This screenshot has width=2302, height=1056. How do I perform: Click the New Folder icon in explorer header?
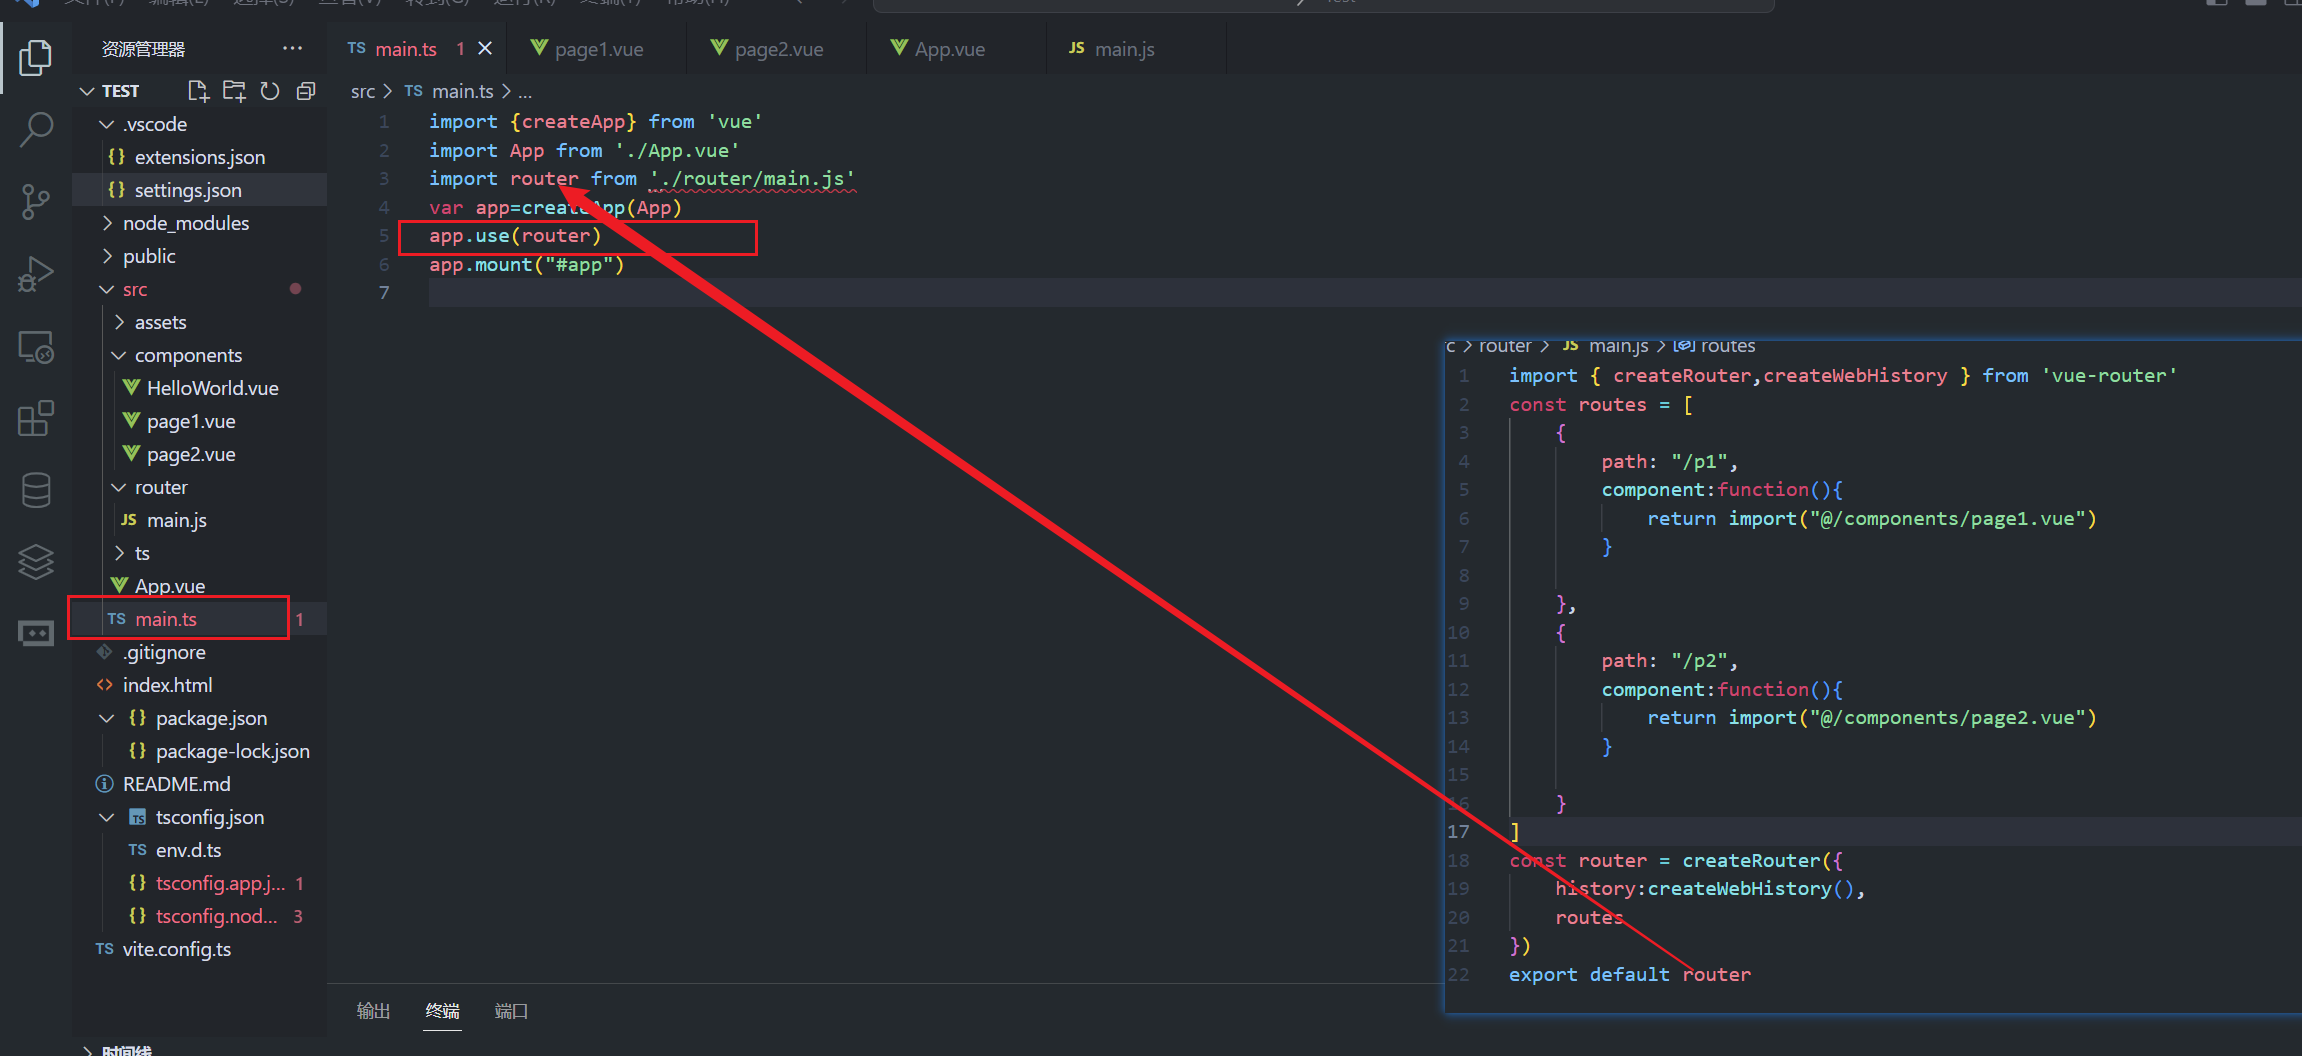pyautogui.click(x=234, y=91)
